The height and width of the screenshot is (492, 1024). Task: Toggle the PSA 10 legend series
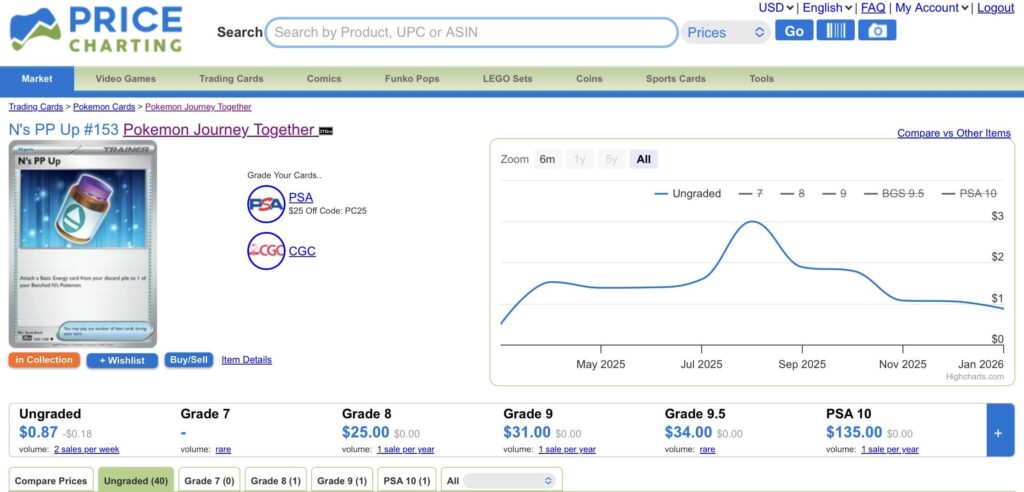tap(968, 193)
